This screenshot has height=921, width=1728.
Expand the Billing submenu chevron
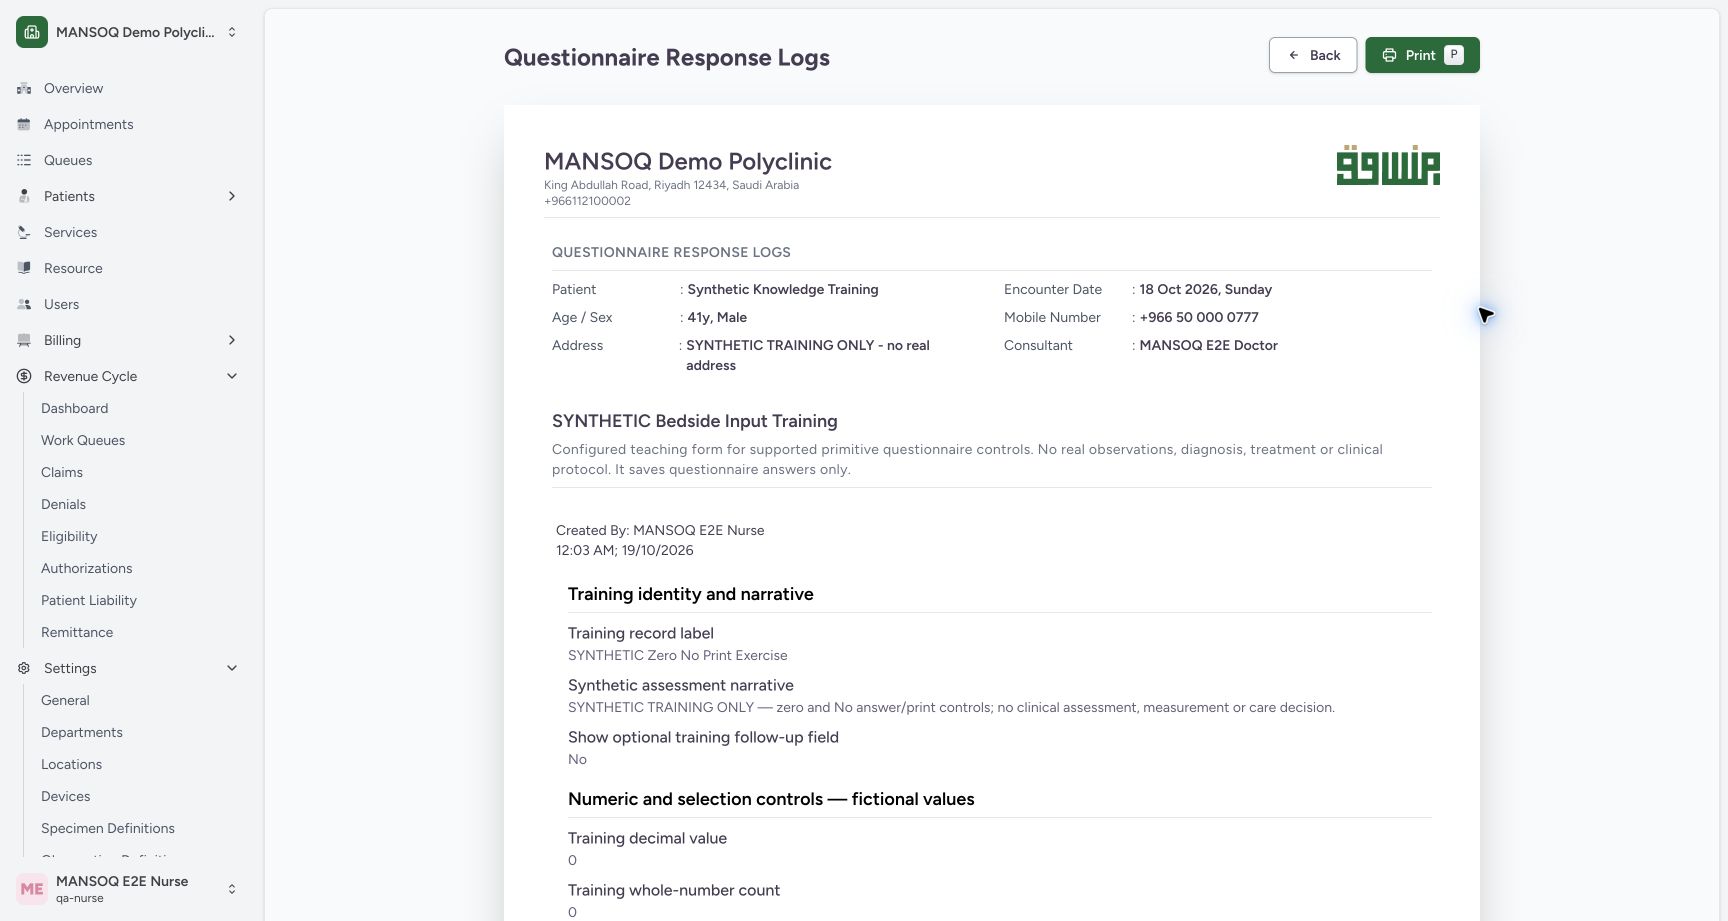coord(232,340)
